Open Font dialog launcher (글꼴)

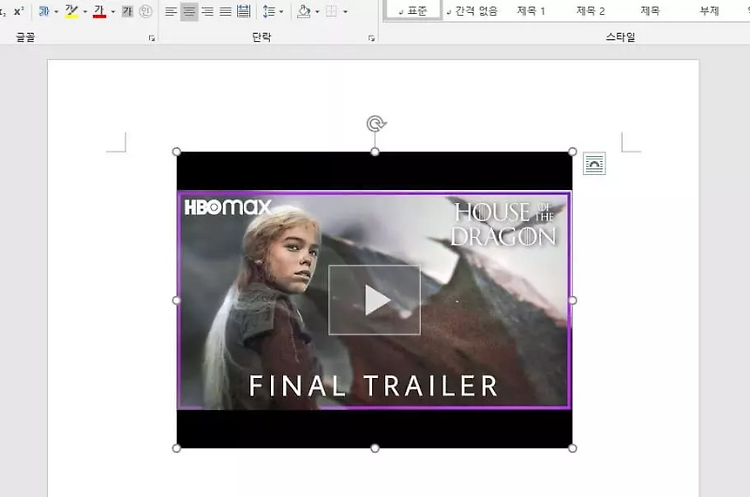152,38
